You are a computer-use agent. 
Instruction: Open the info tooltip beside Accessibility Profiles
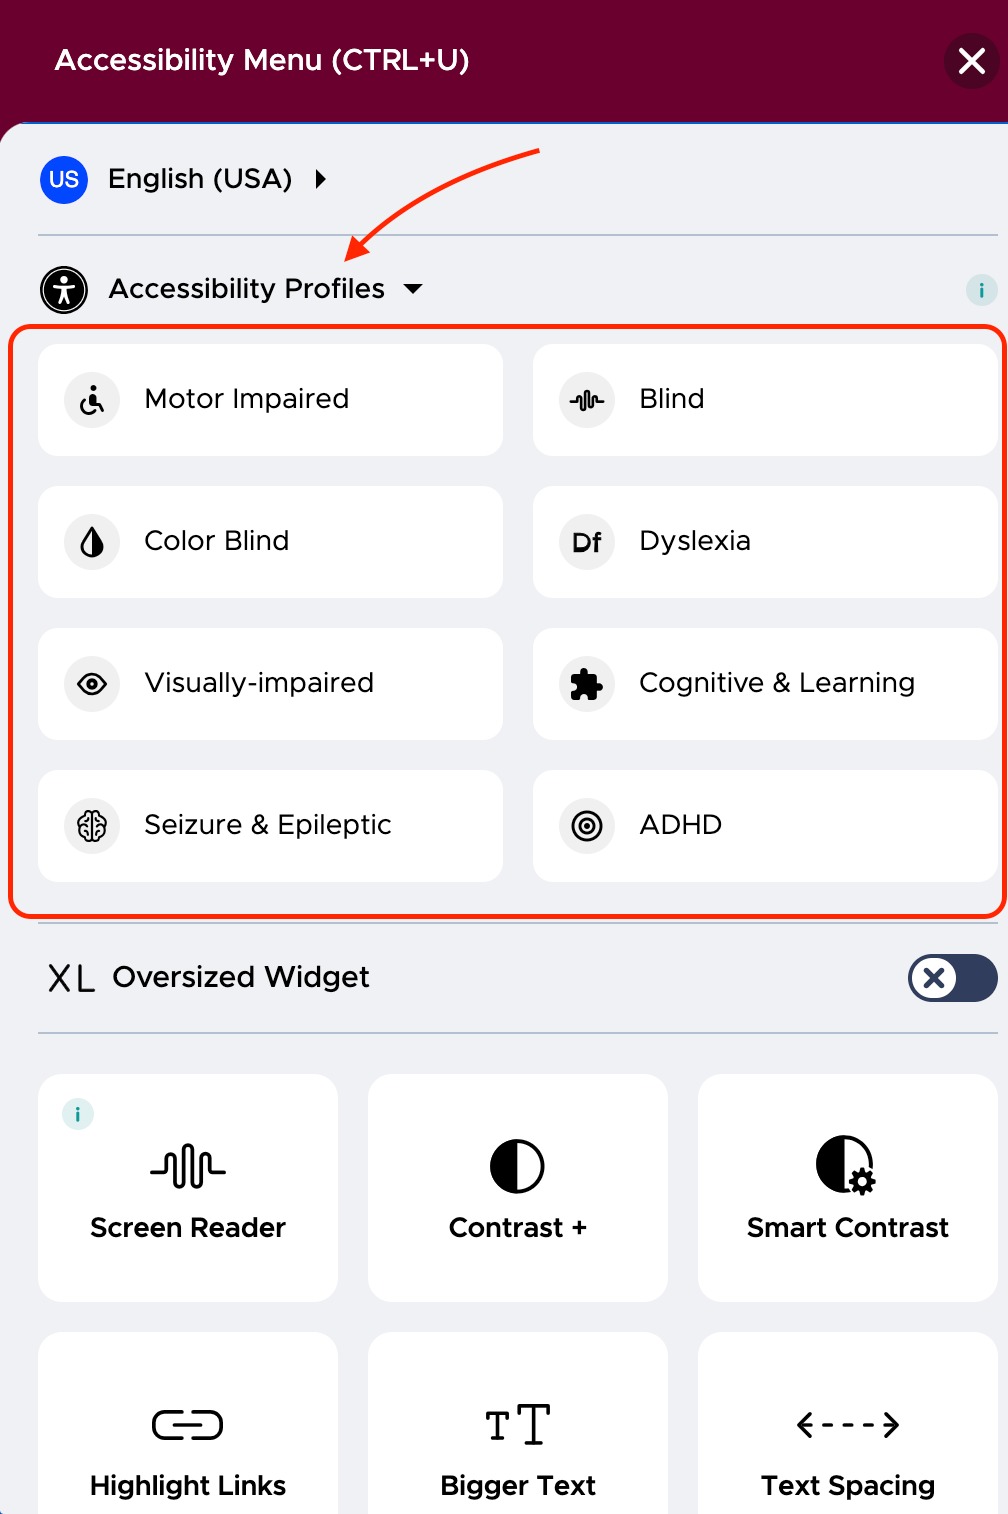click(983, 291)
